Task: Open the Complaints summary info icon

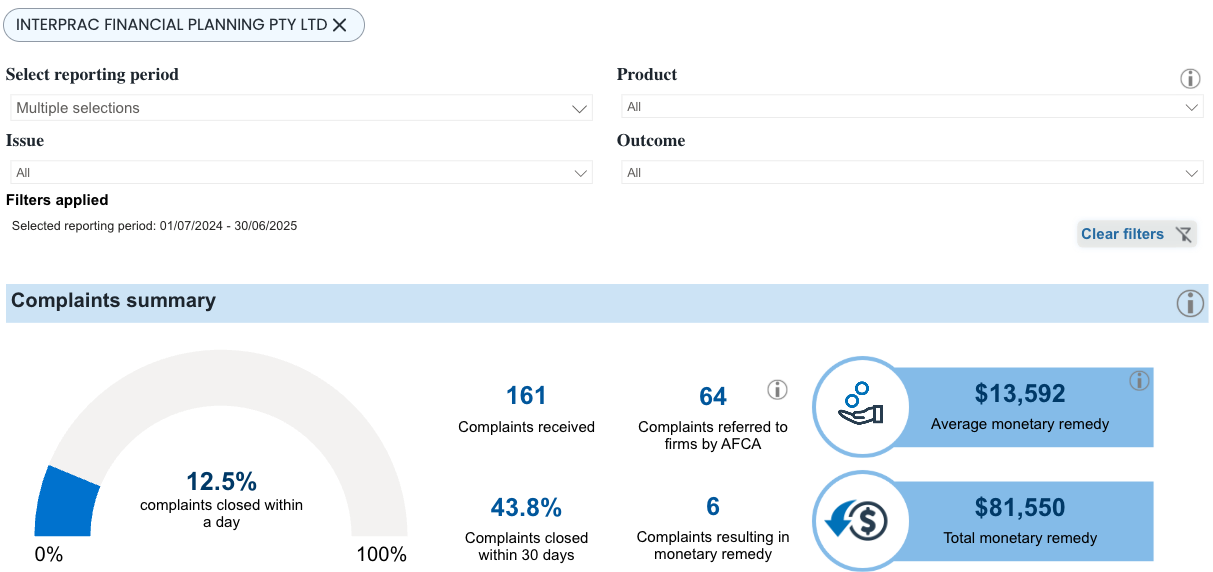Action: point(1189,303)
